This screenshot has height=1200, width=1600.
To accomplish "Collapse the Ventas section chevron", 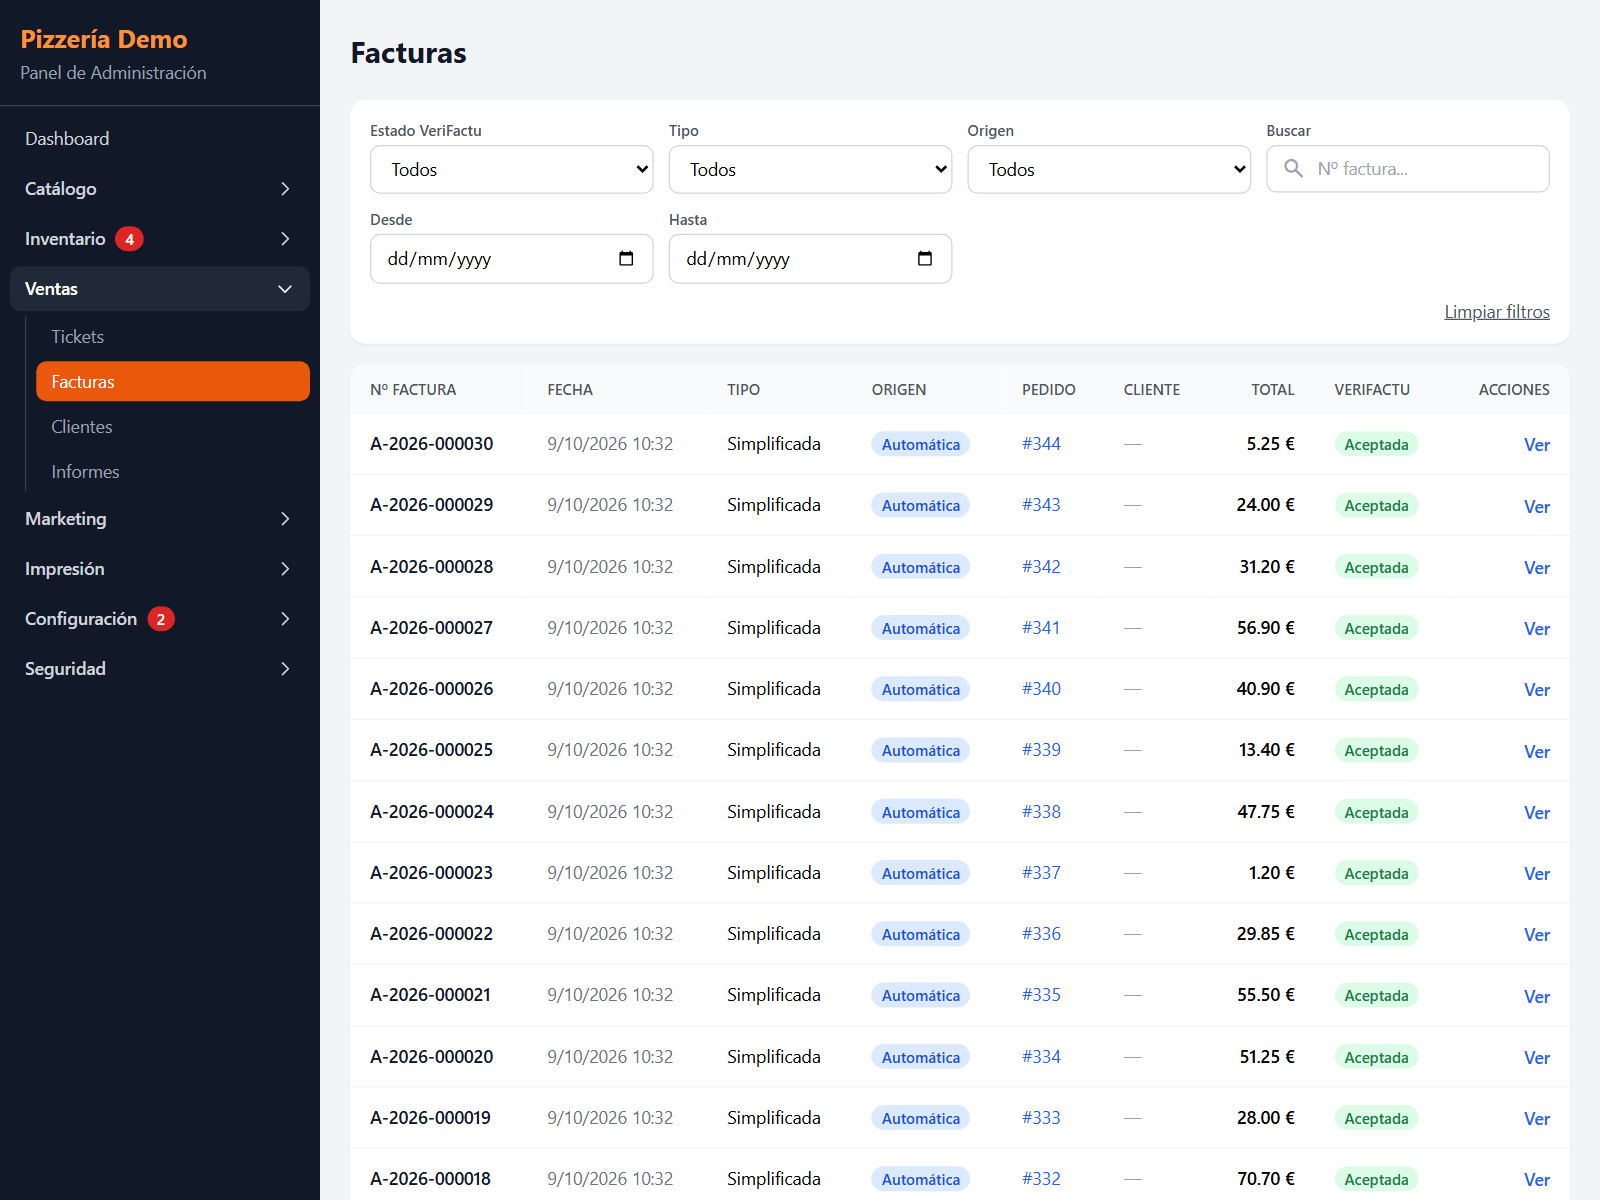I will point(285,289).
